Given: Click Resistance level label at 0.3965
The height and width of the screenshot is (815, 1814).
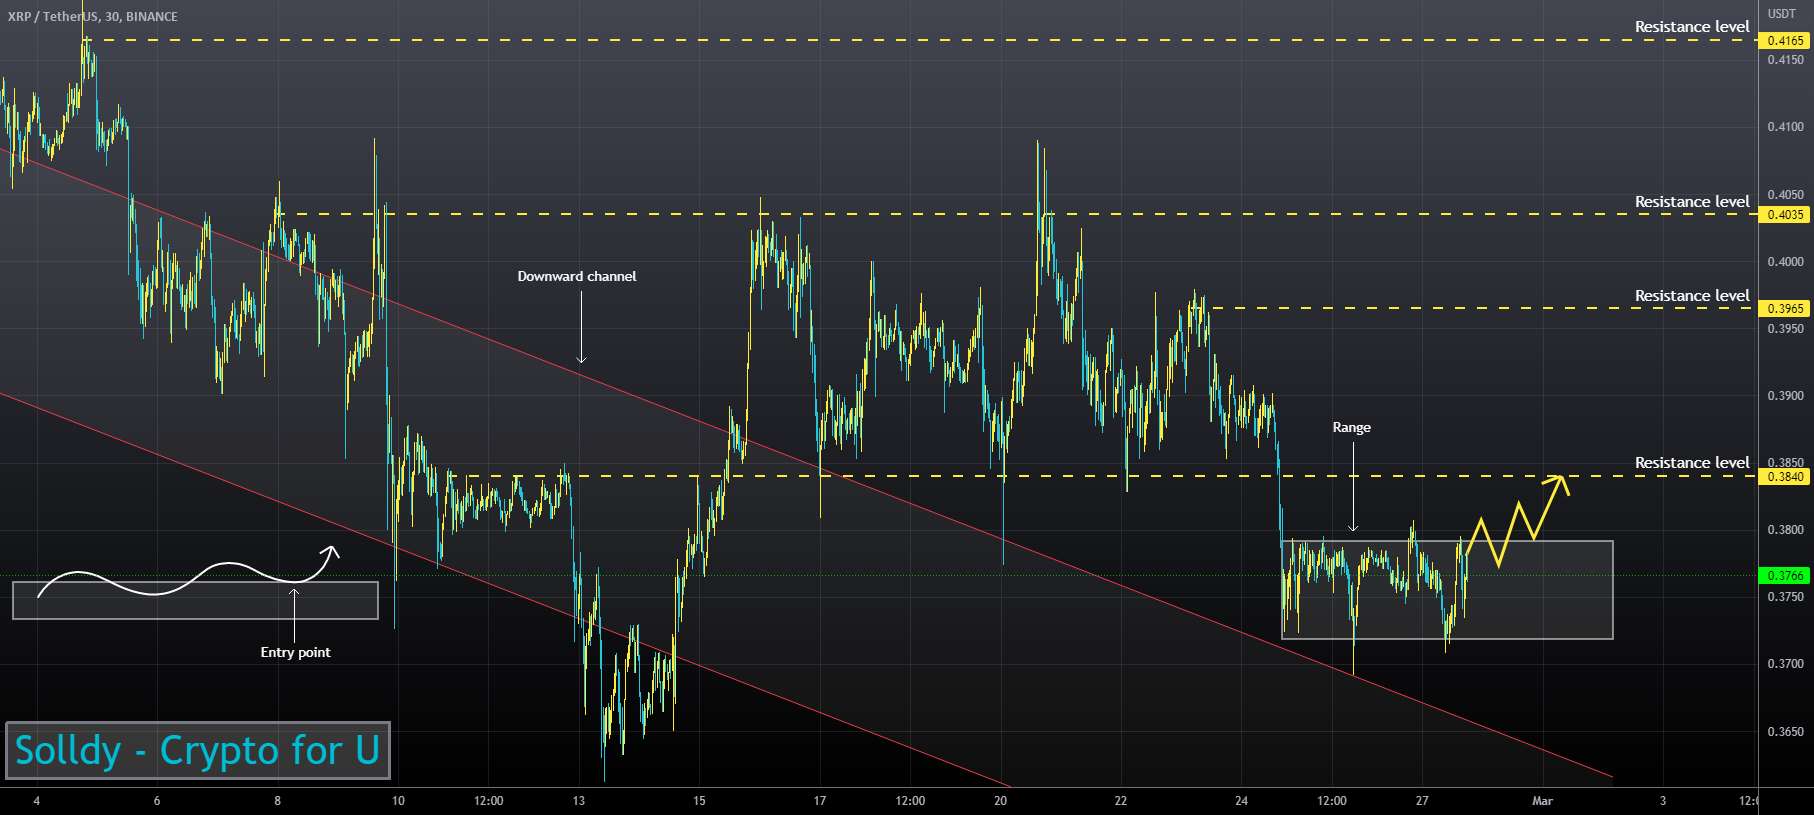Looking at the screenshot, I should coord(1692,296).
